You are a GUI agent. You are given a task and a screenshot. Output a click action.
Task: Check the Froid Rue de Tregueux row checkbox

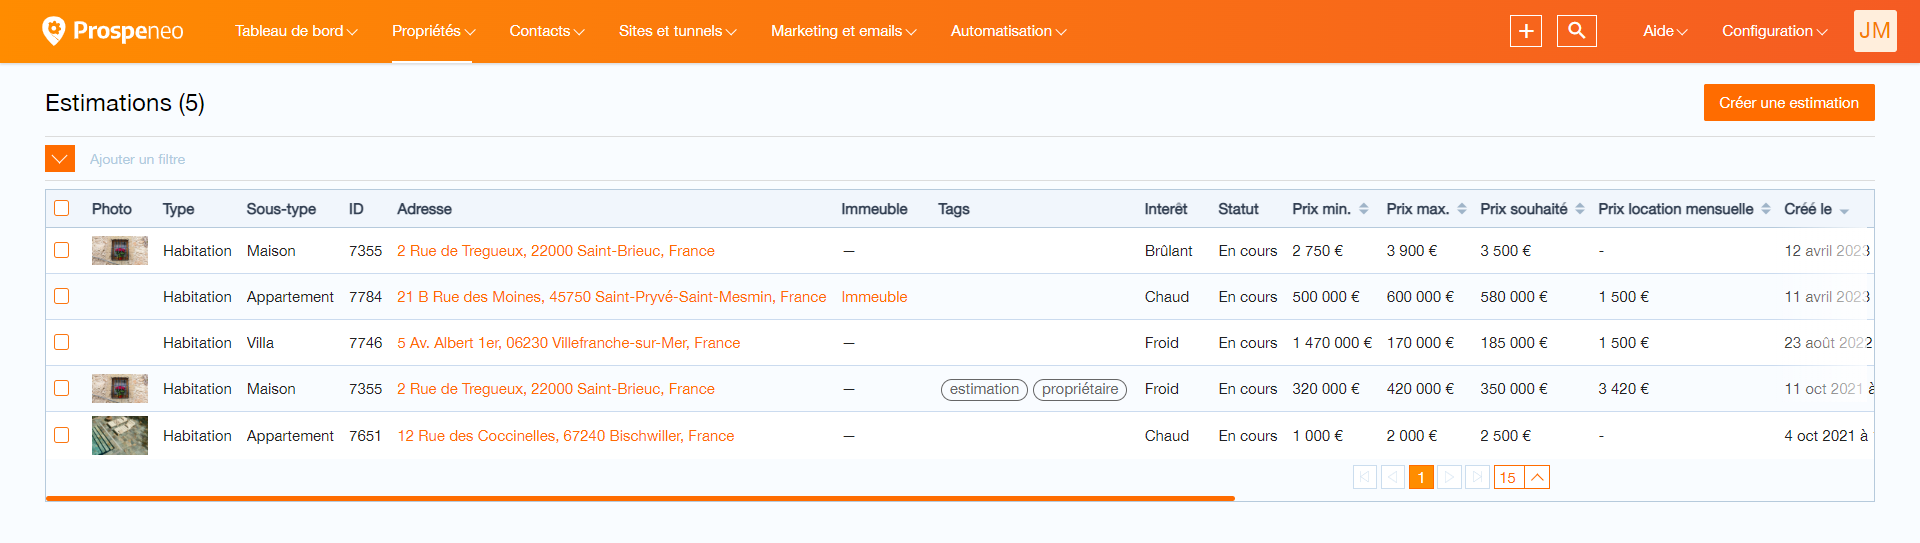coord(62,388)
